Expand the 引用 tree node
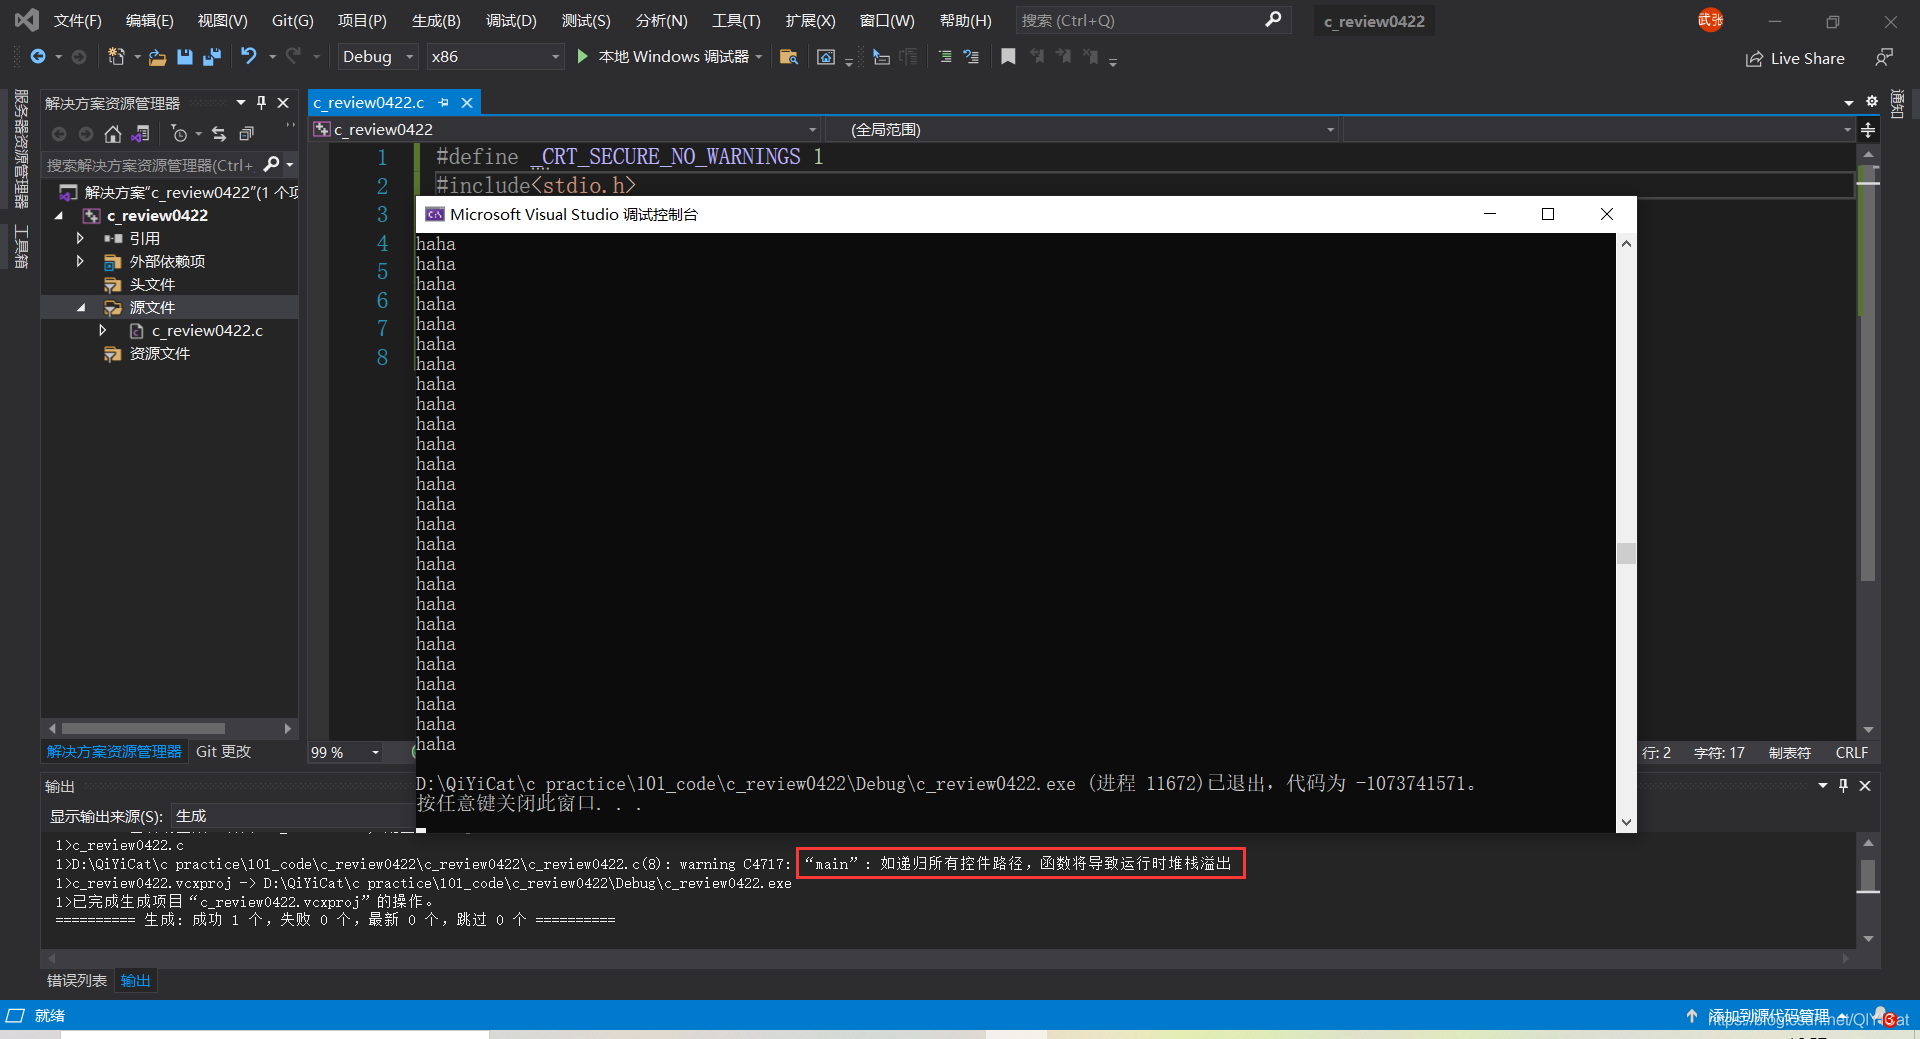 click(x=80, y=238)
